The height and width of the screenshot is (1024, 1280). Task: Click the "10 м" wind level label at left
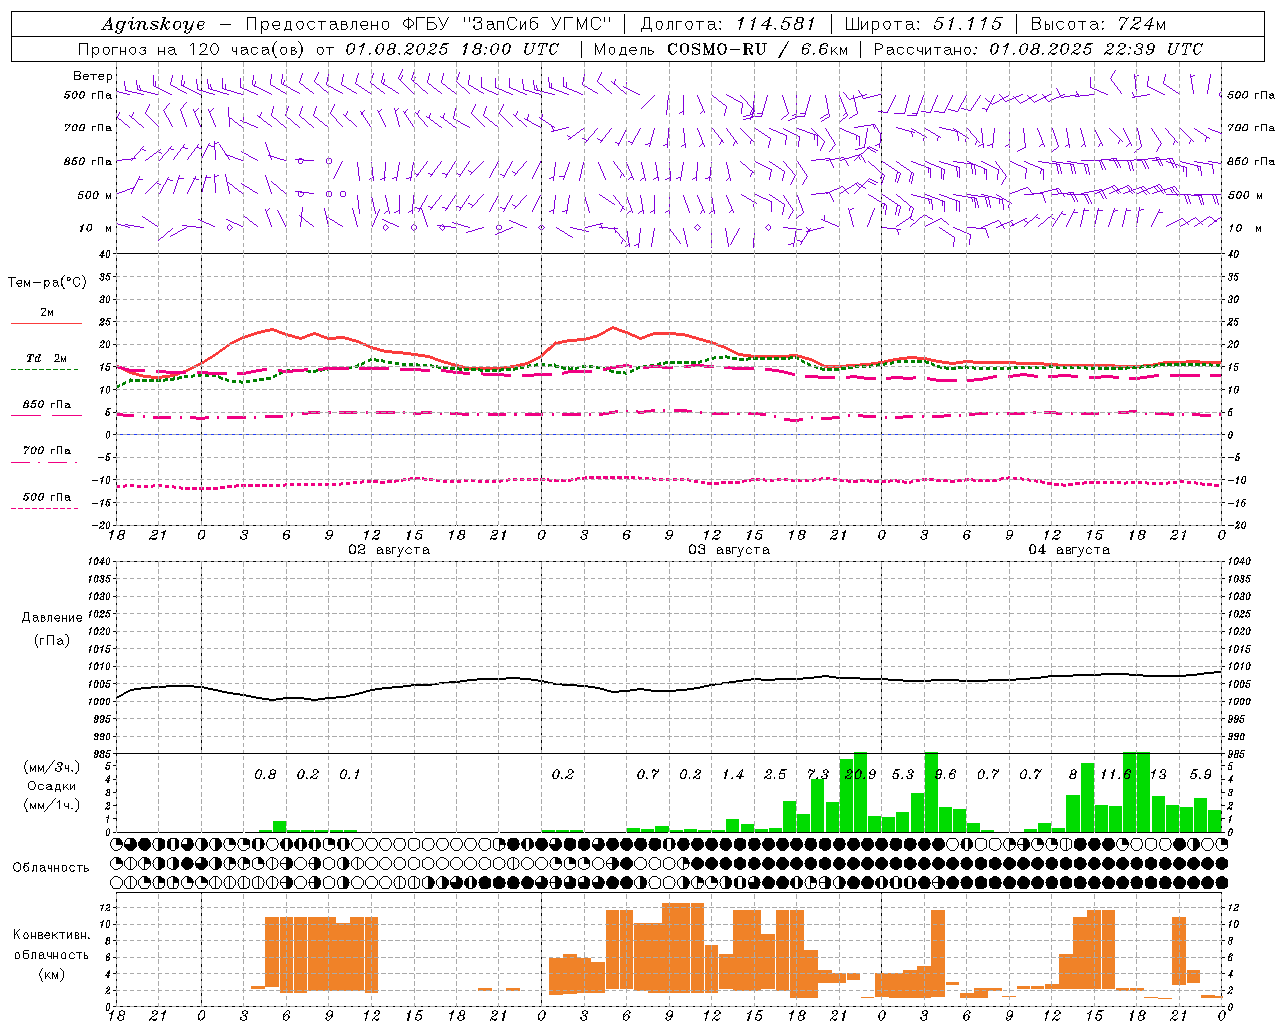point(96,229)
